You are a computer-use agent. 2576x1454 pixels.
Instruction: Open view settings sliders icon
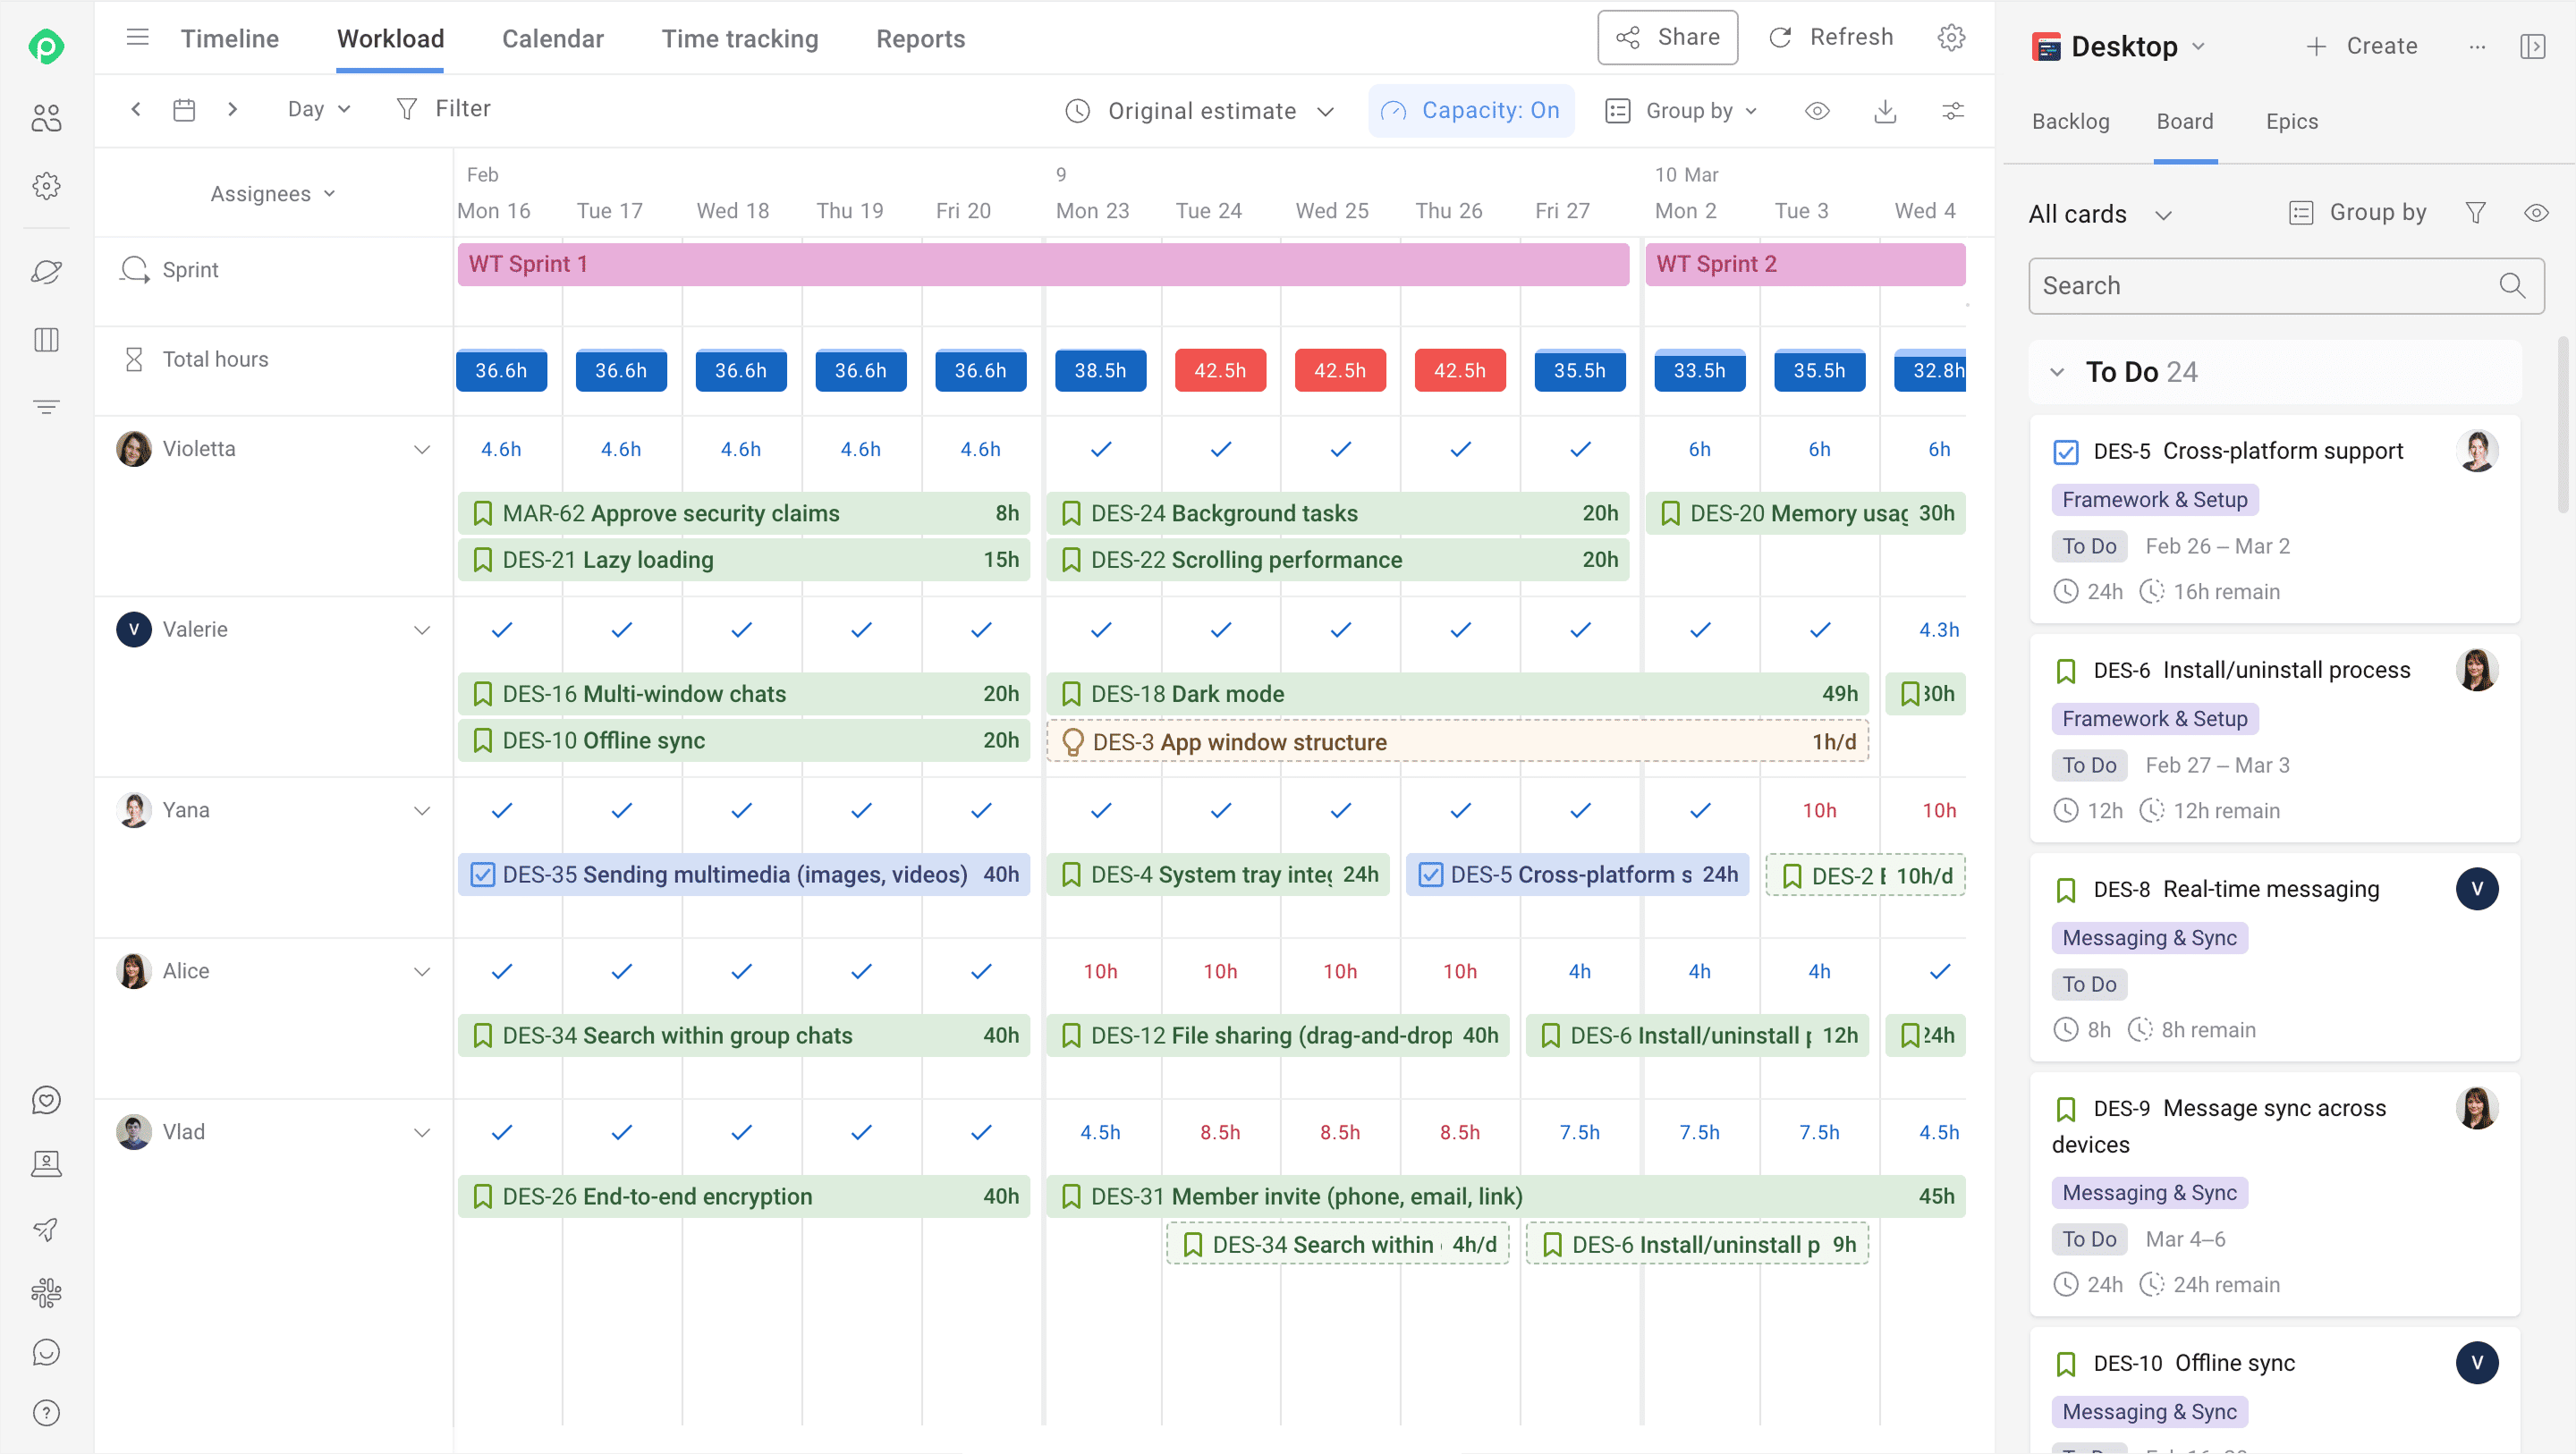1952,111
